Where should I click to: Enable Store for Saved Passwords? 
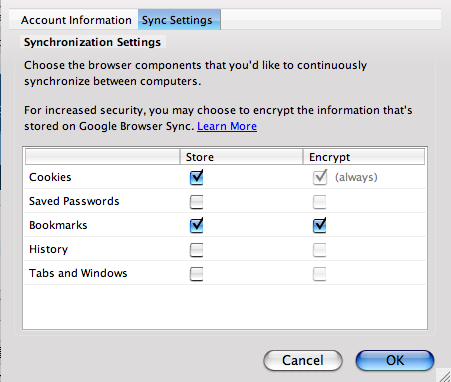click(x=196, y=202)
